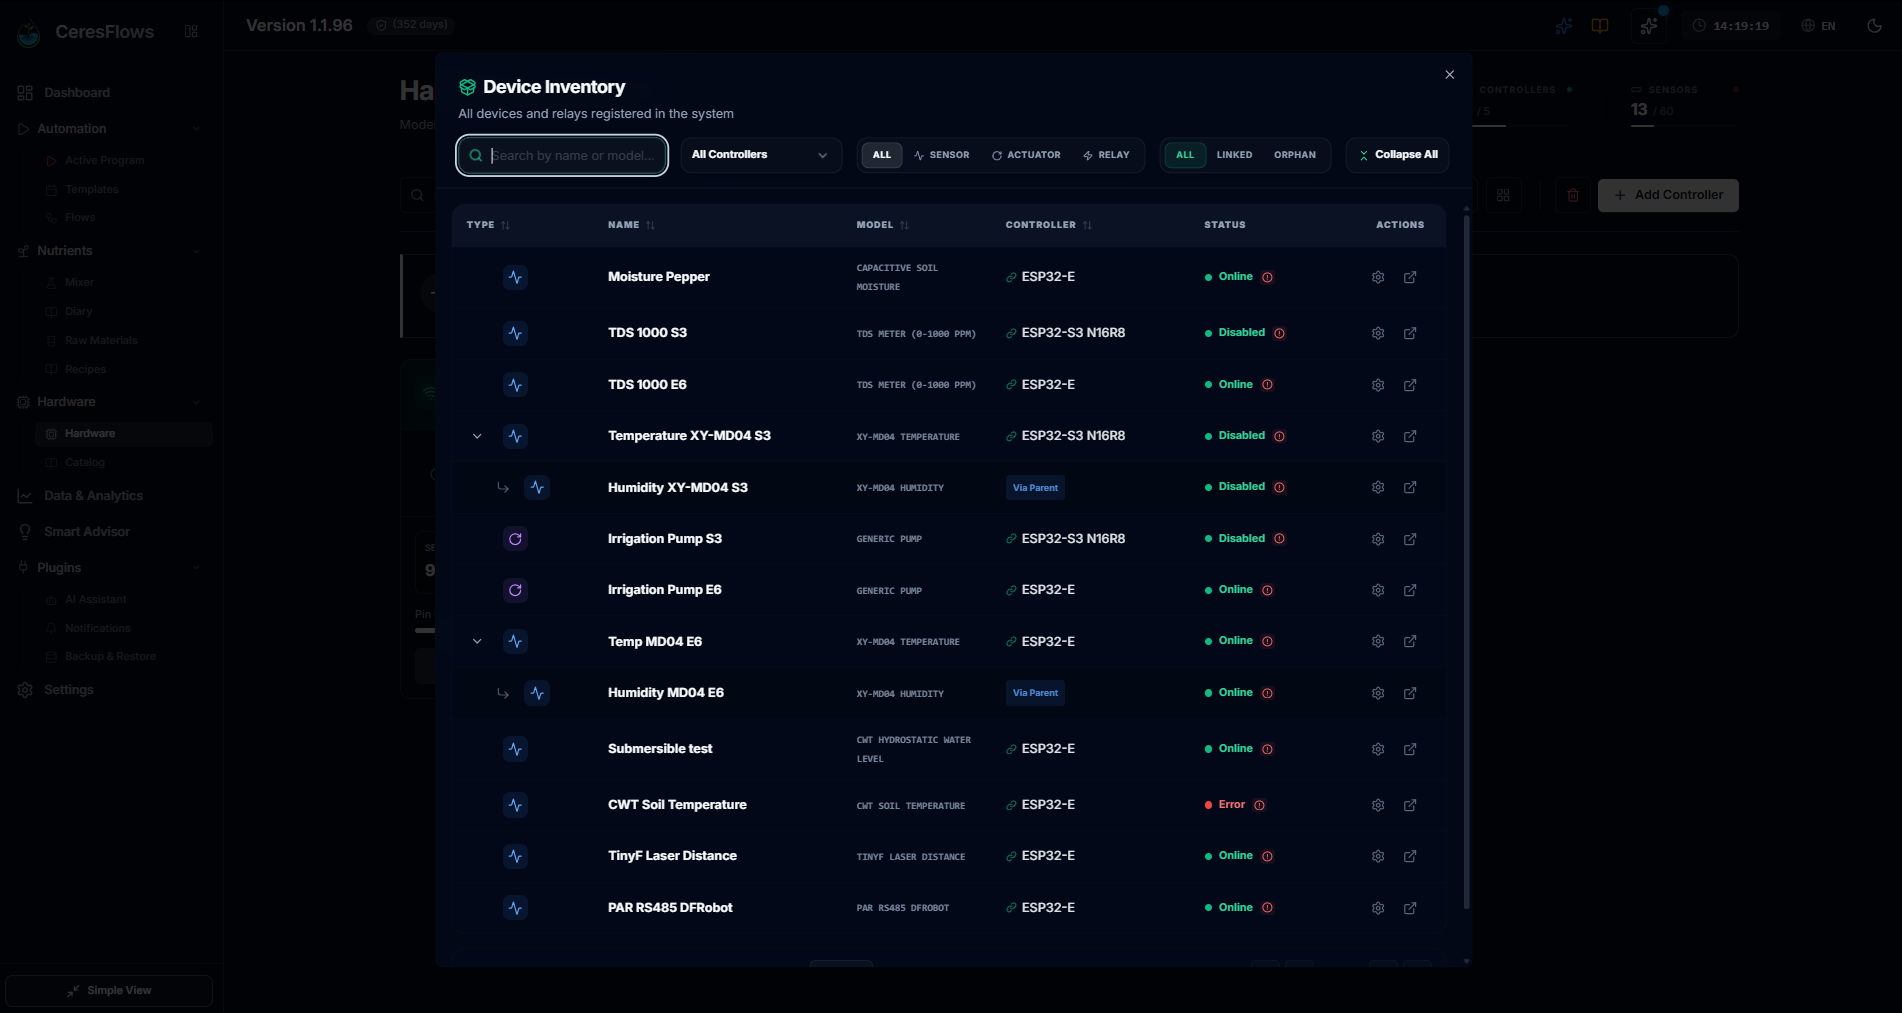The image size is (1902, 1013).
Task: Click the device table vertical scrollbar
Action: (x=1466, y=560)
